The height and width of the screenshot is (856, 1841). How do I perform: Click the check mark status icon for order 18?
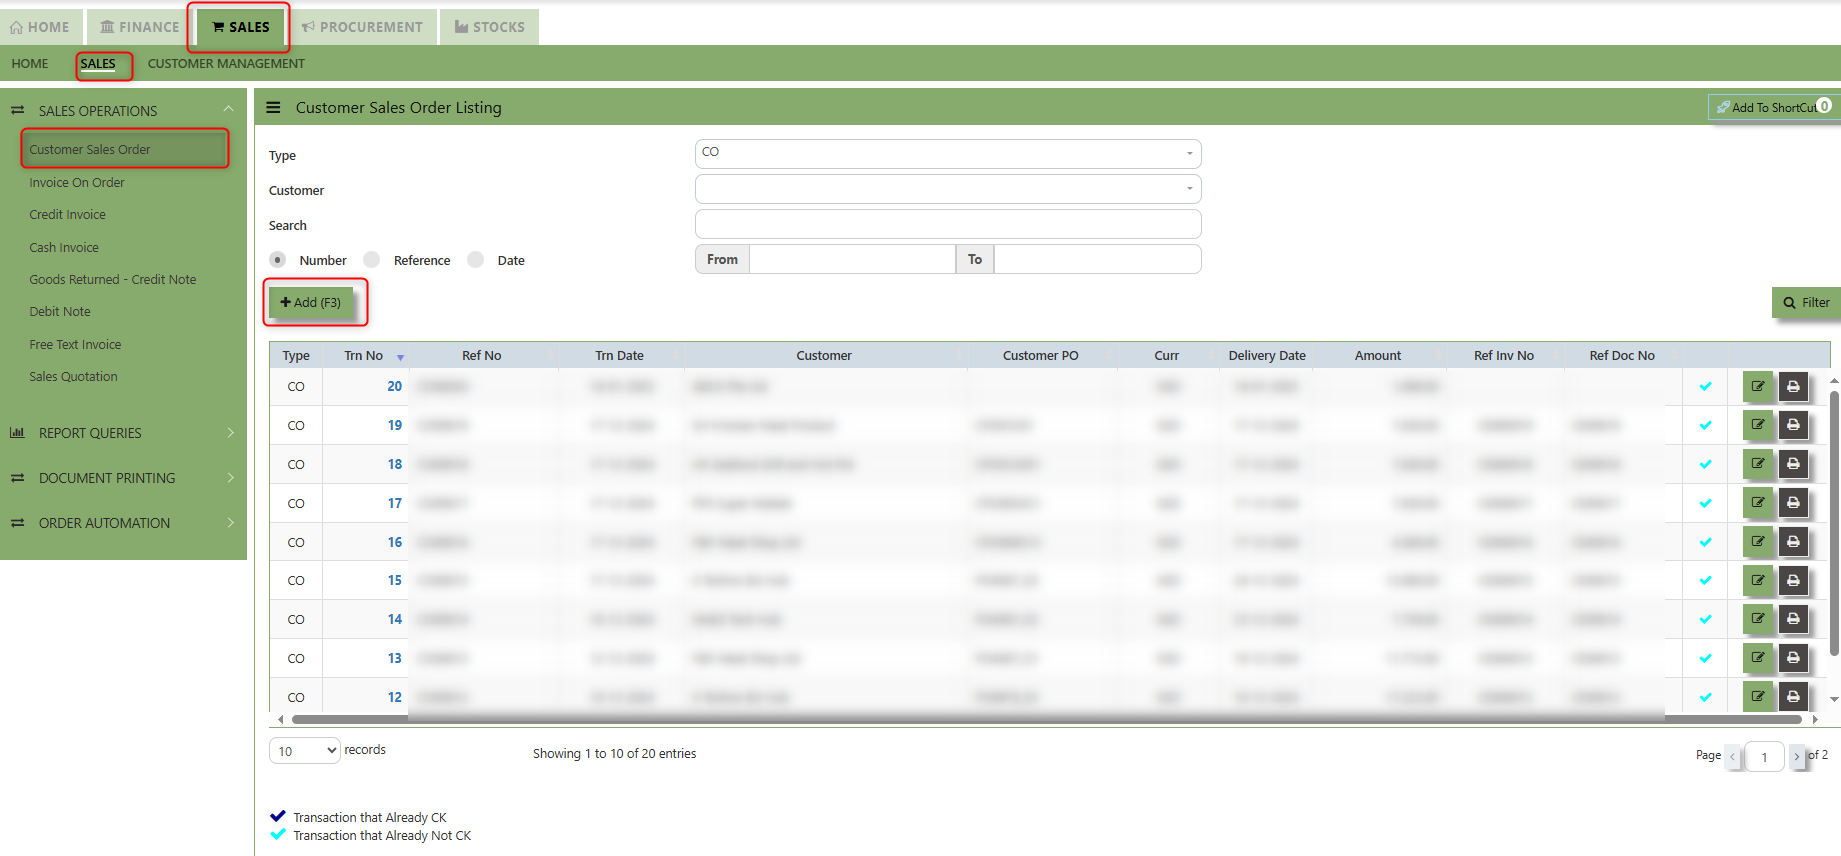(1705, 464)
